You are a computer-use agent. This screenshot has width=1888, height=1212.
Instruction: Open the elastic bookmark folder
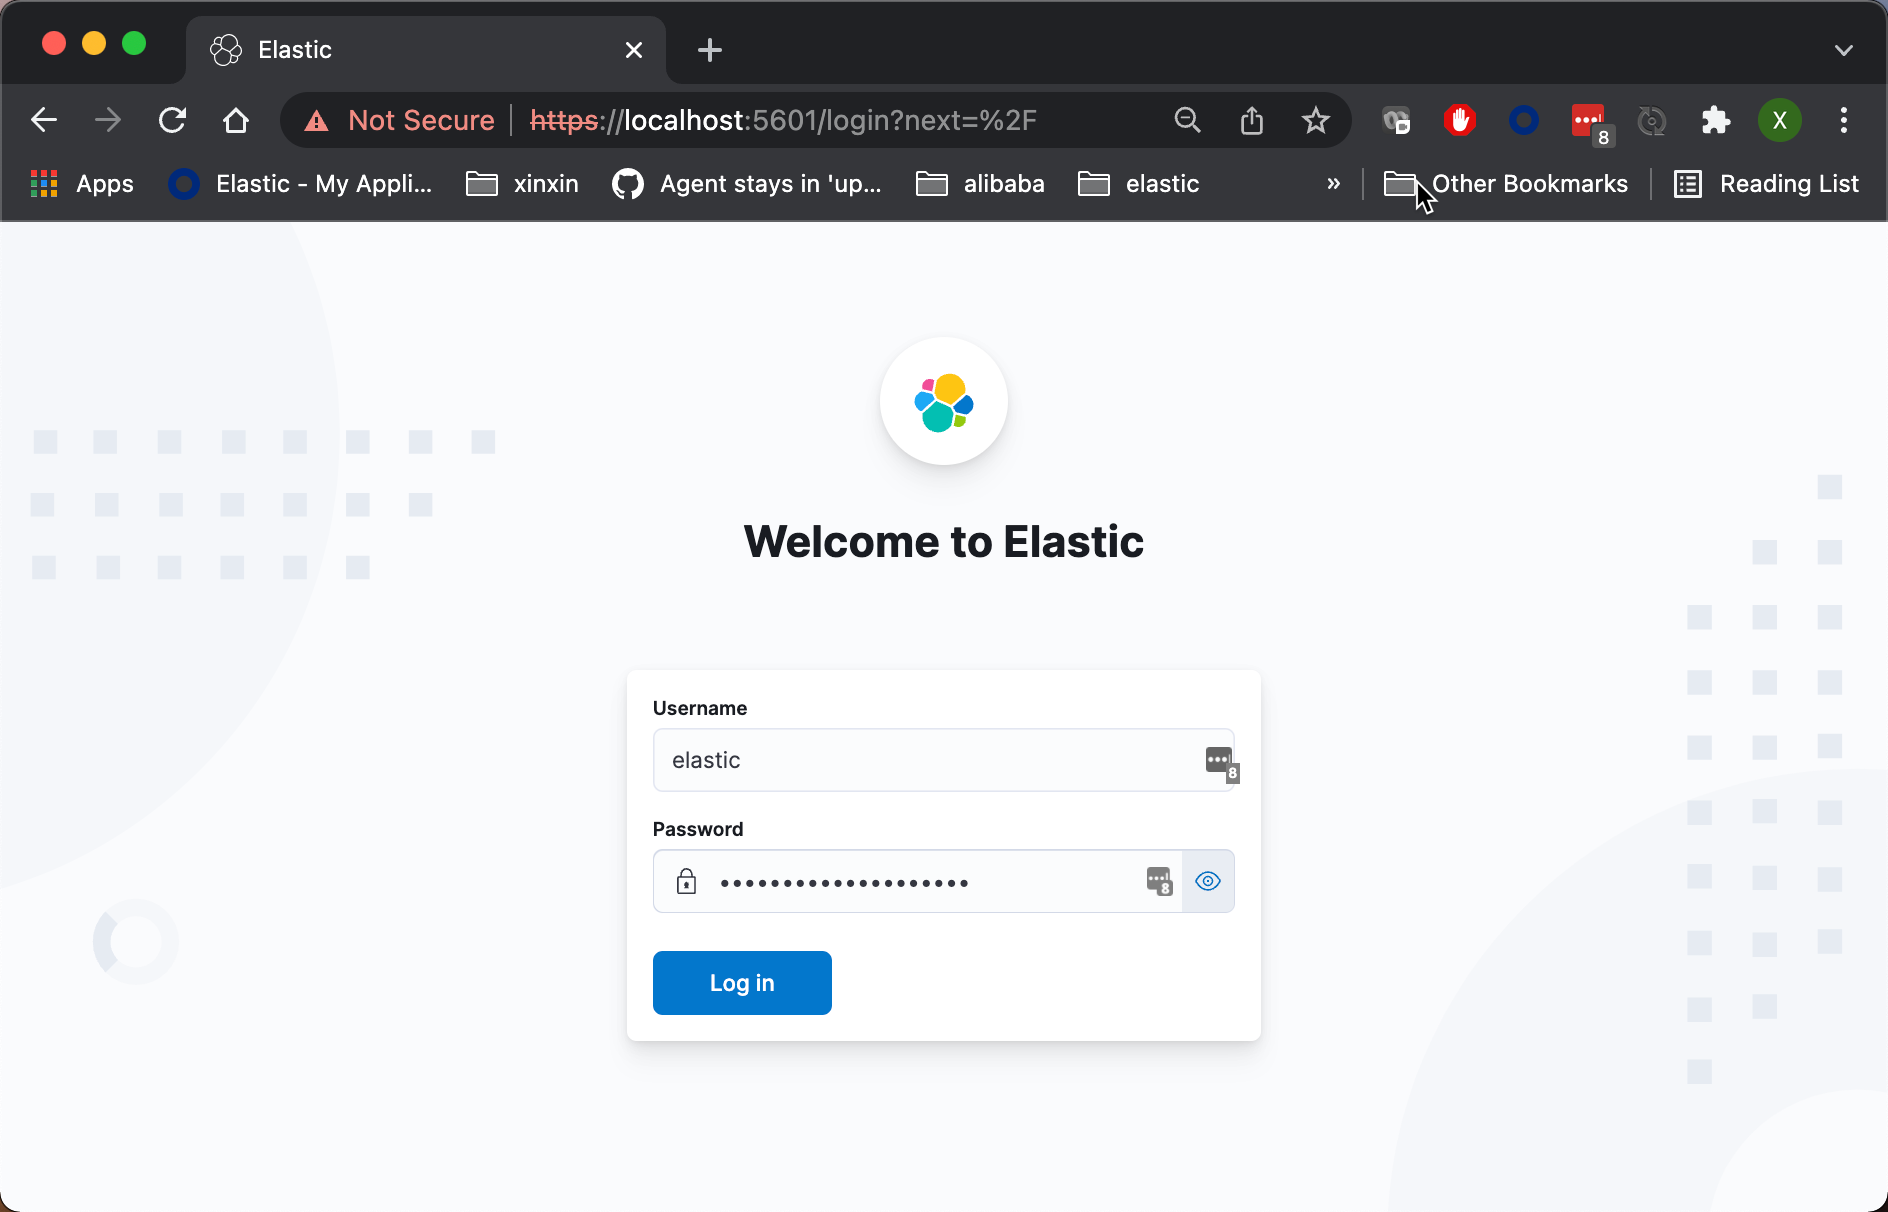click(x=1139, y=184)
